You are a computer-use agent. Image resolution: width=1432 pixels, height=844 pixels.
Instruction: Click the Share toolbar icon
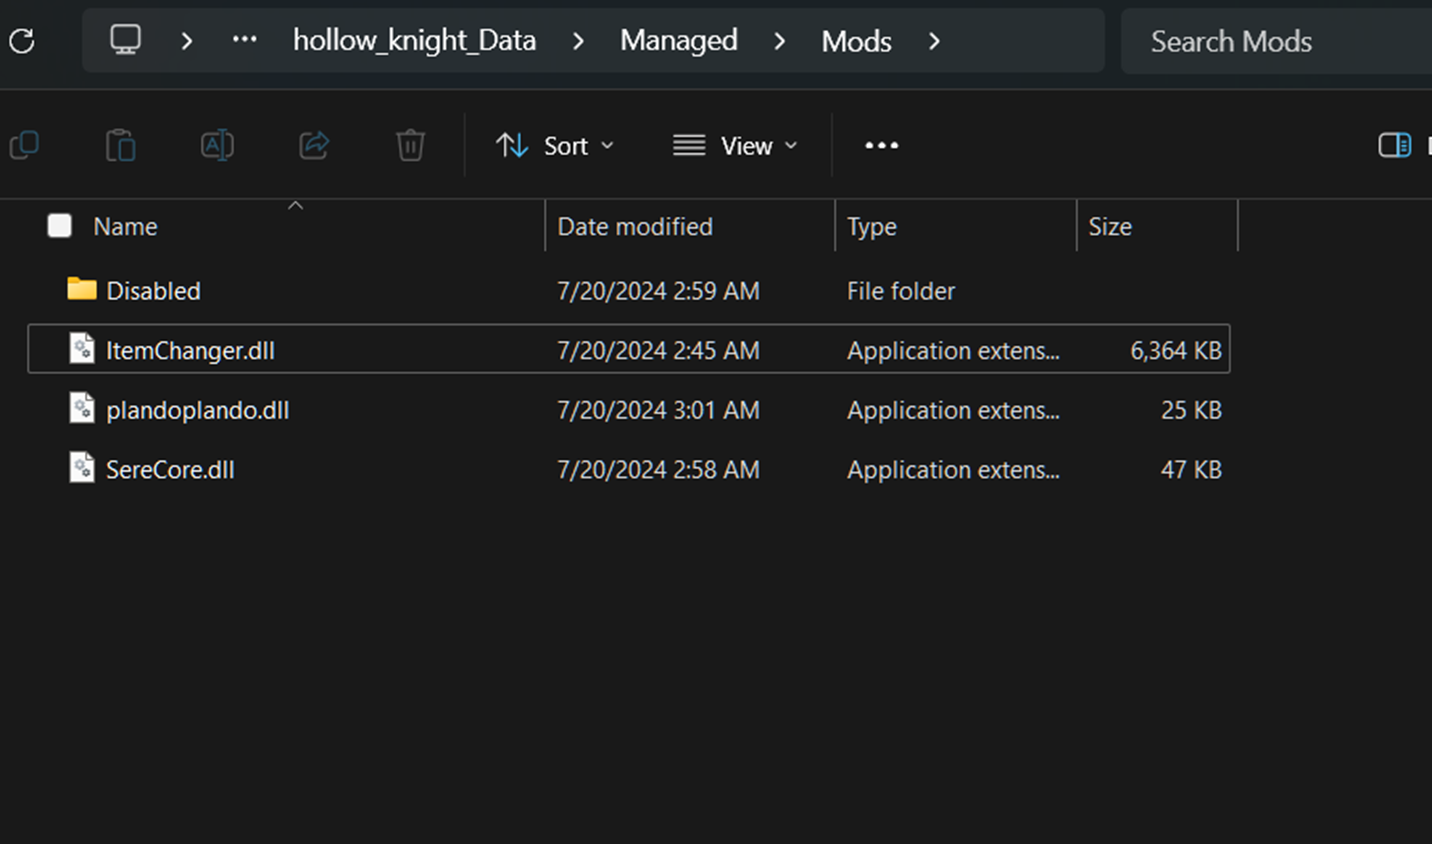click(314, 145)
